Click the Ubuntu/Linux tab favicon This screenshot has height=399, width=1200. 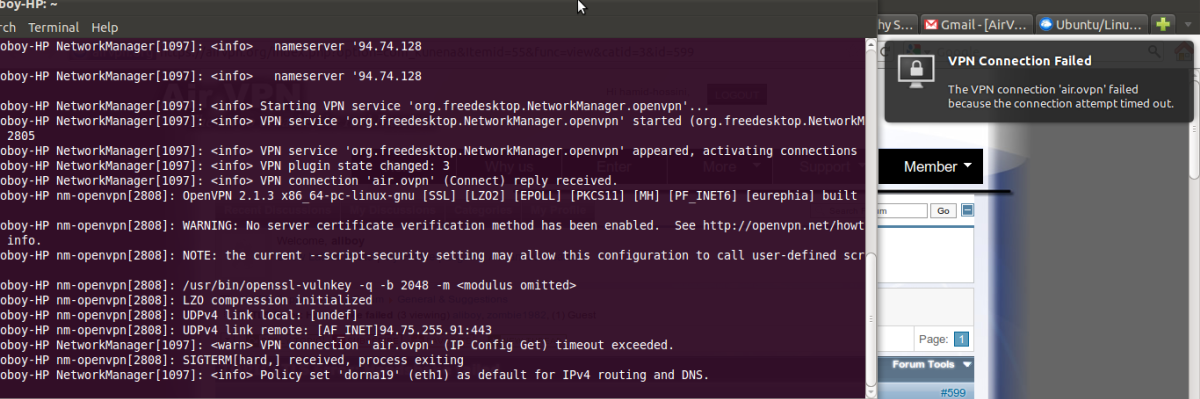pyautogui.click(x=1046, y=23)
